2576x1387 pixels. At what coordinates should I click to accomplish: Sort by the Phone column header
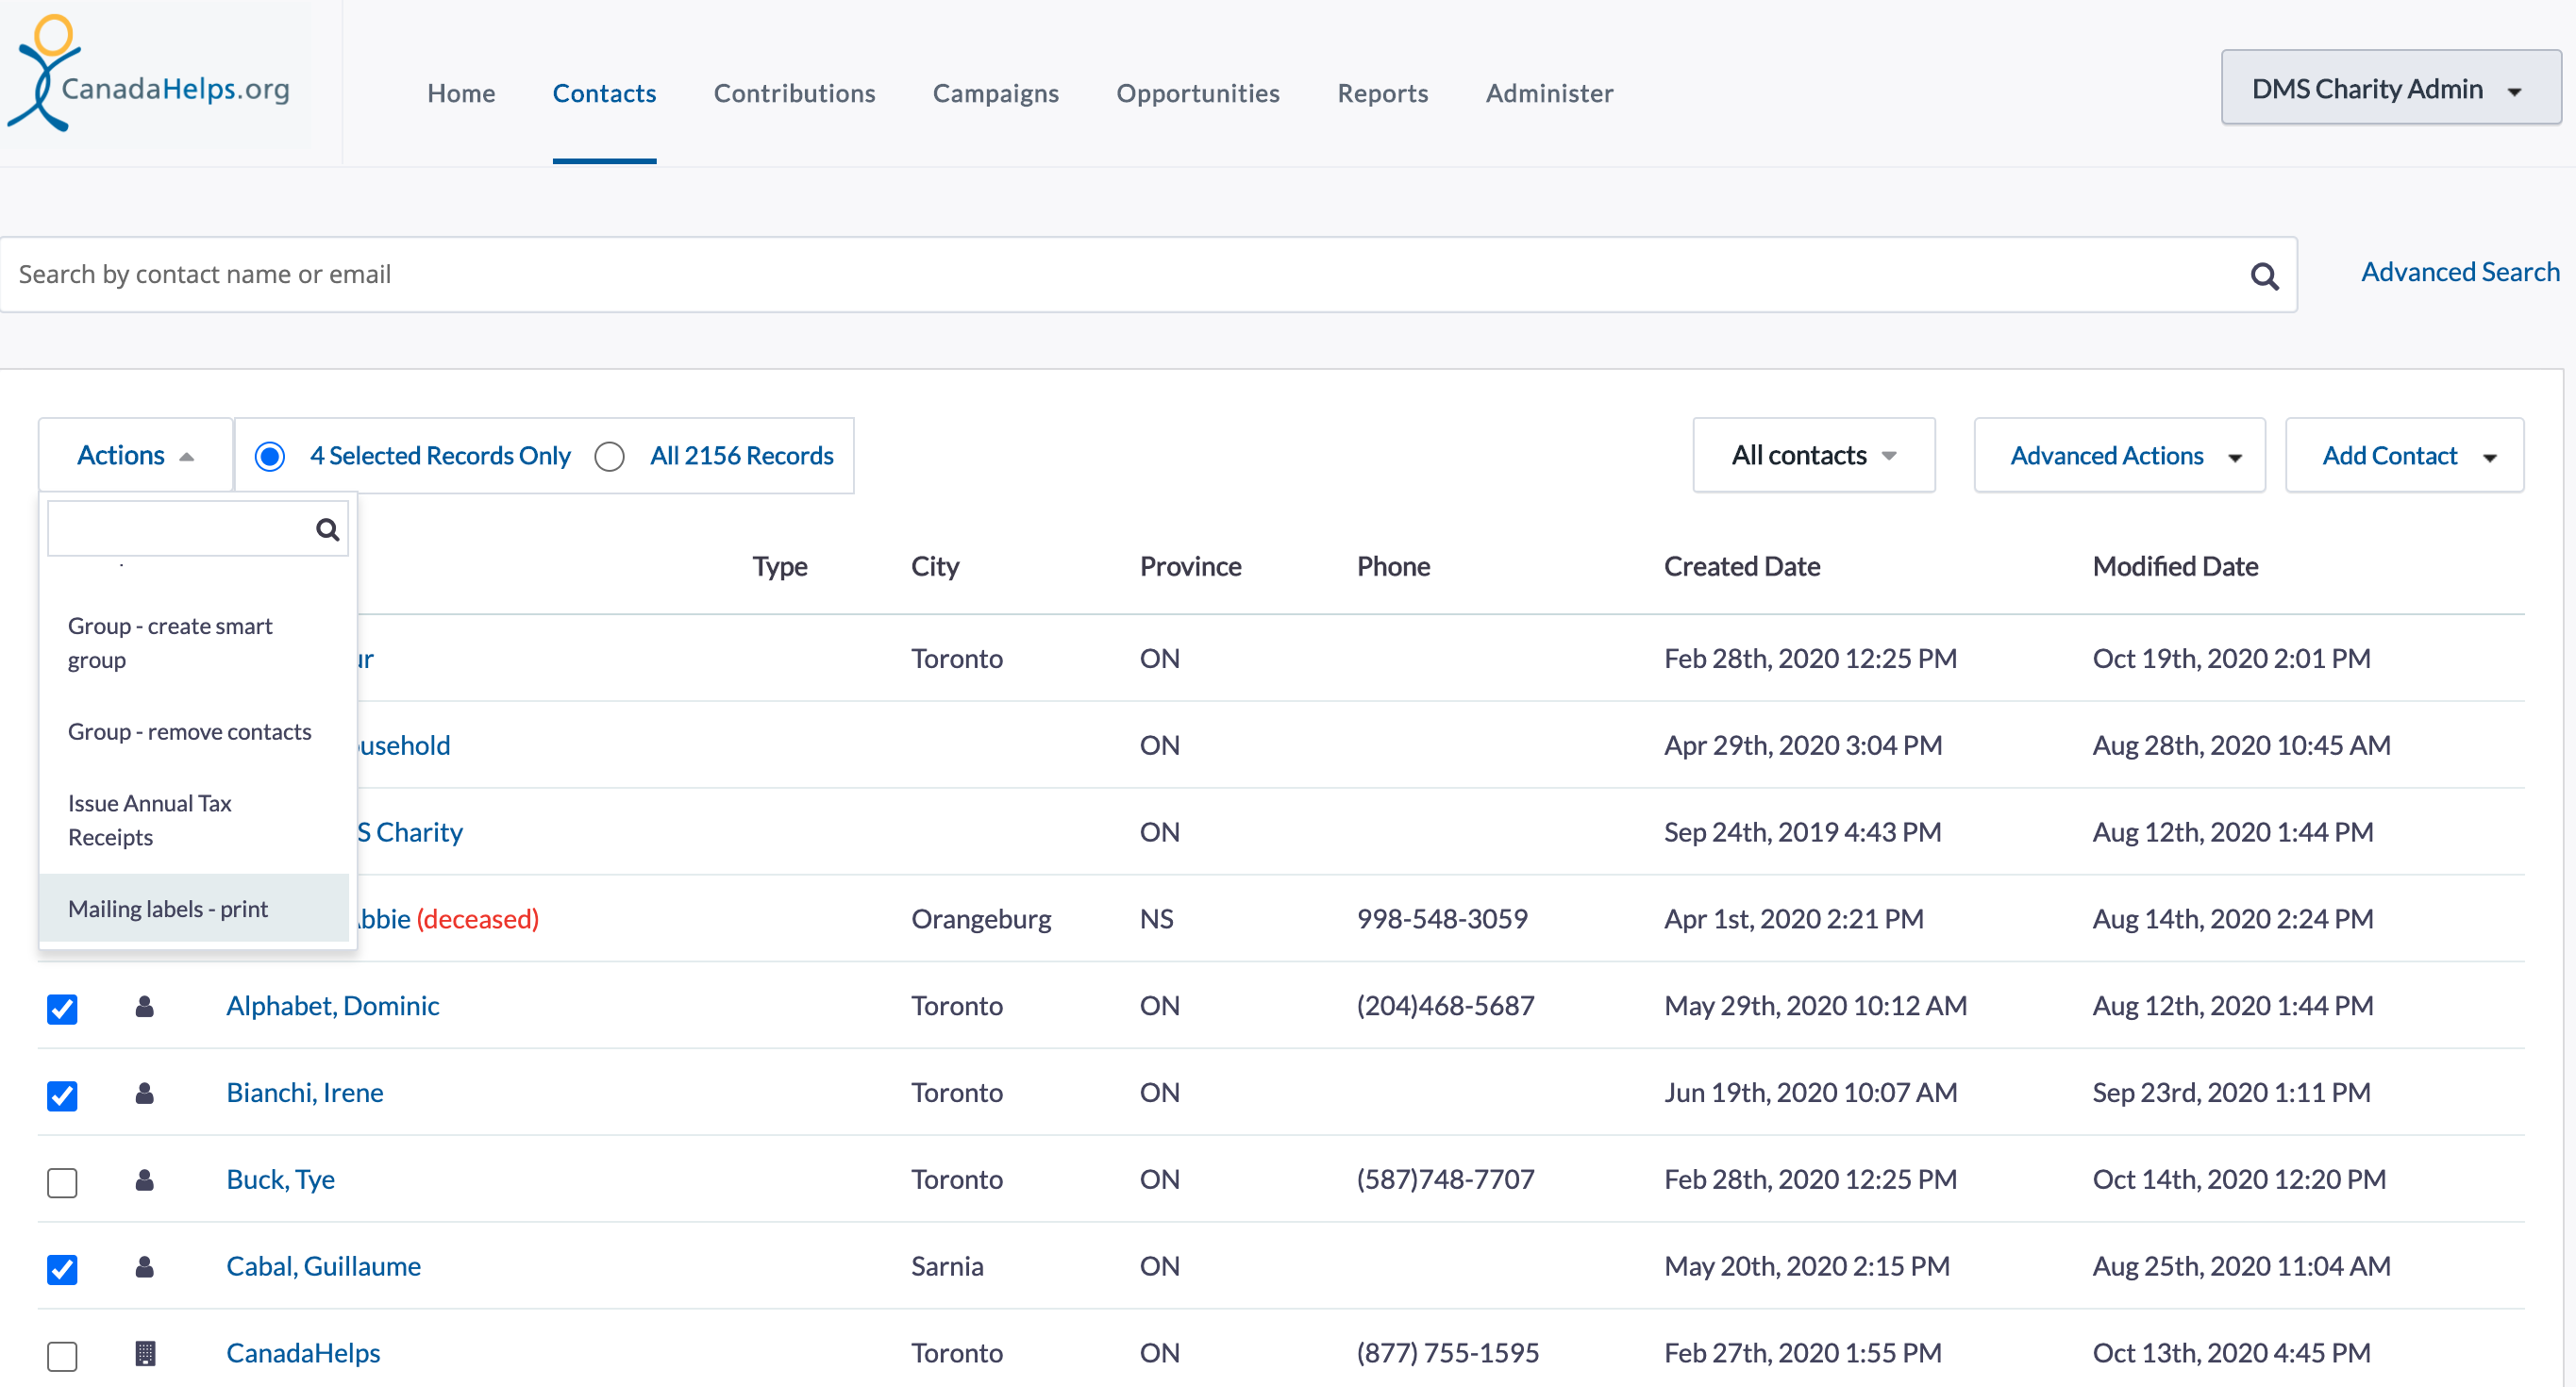(x=1393, y=567)
